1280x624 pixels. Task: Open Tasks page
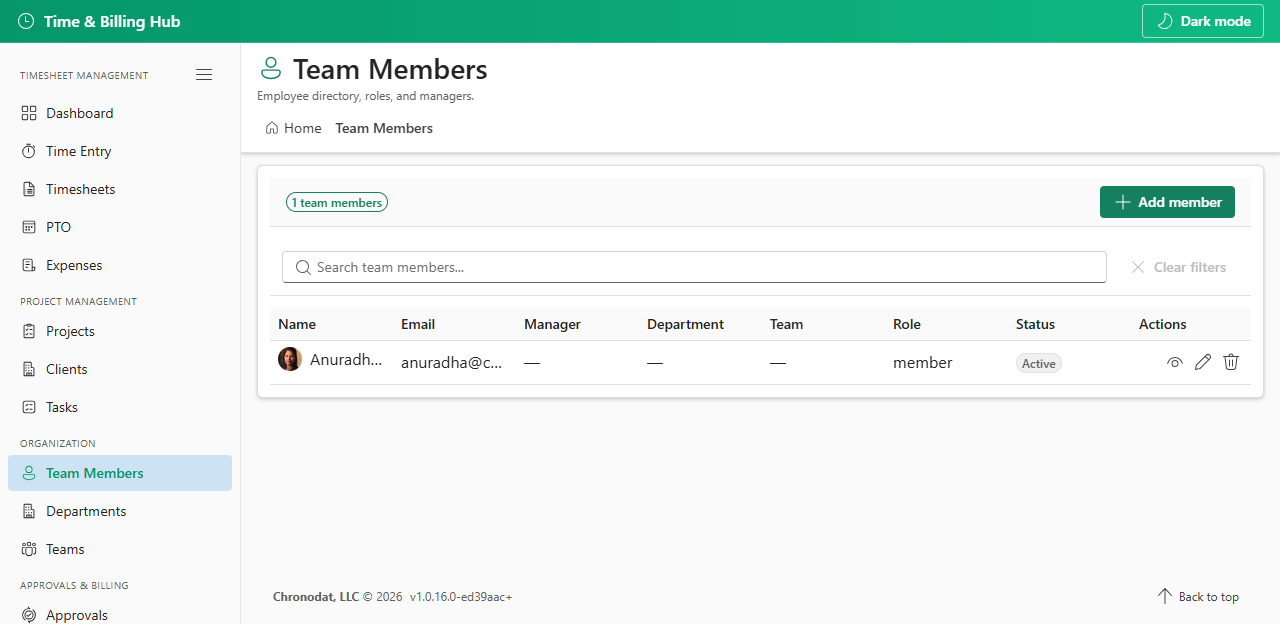(120, 407)
